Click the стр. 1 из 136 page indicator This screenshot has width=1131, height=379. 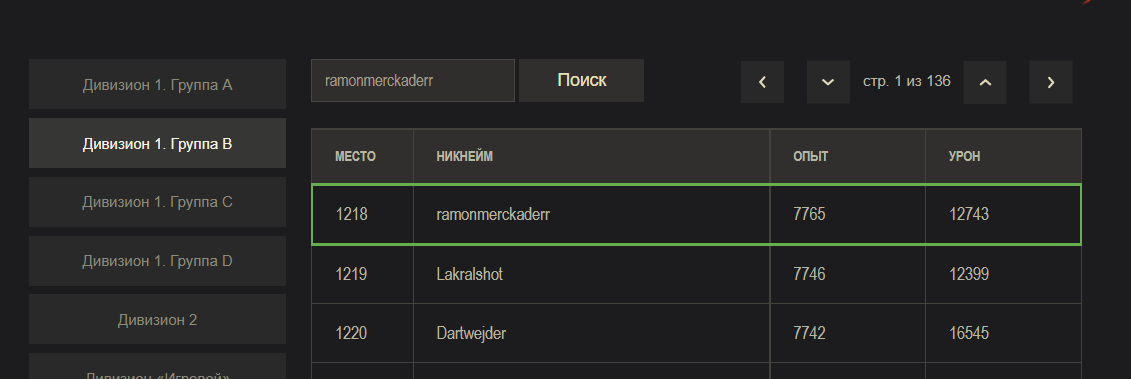[907, 81]
